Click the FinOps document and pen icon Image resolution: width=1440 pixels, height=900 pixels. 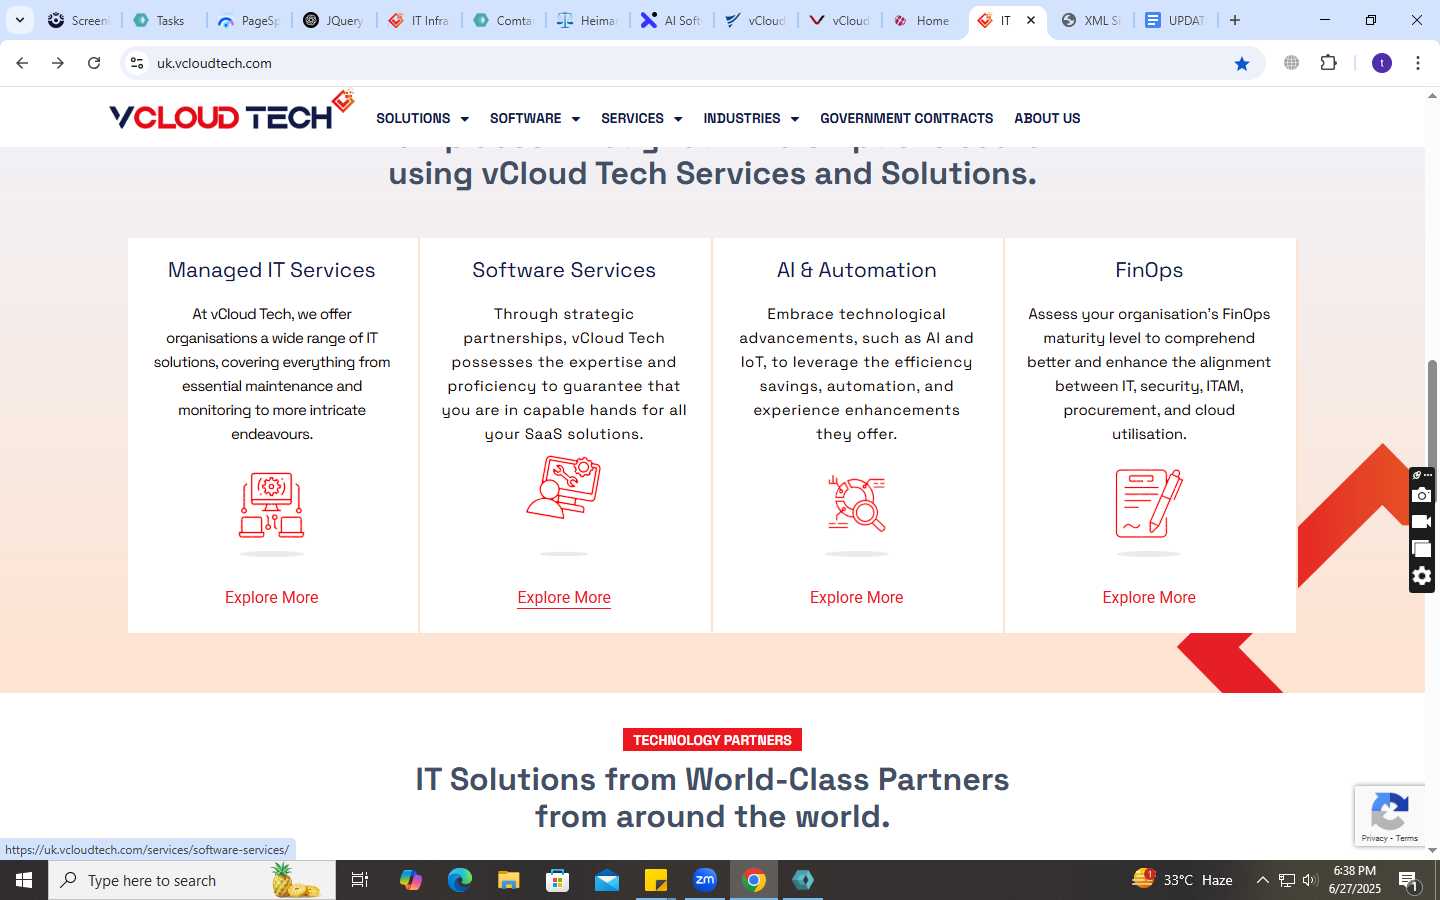point(1149,503)
